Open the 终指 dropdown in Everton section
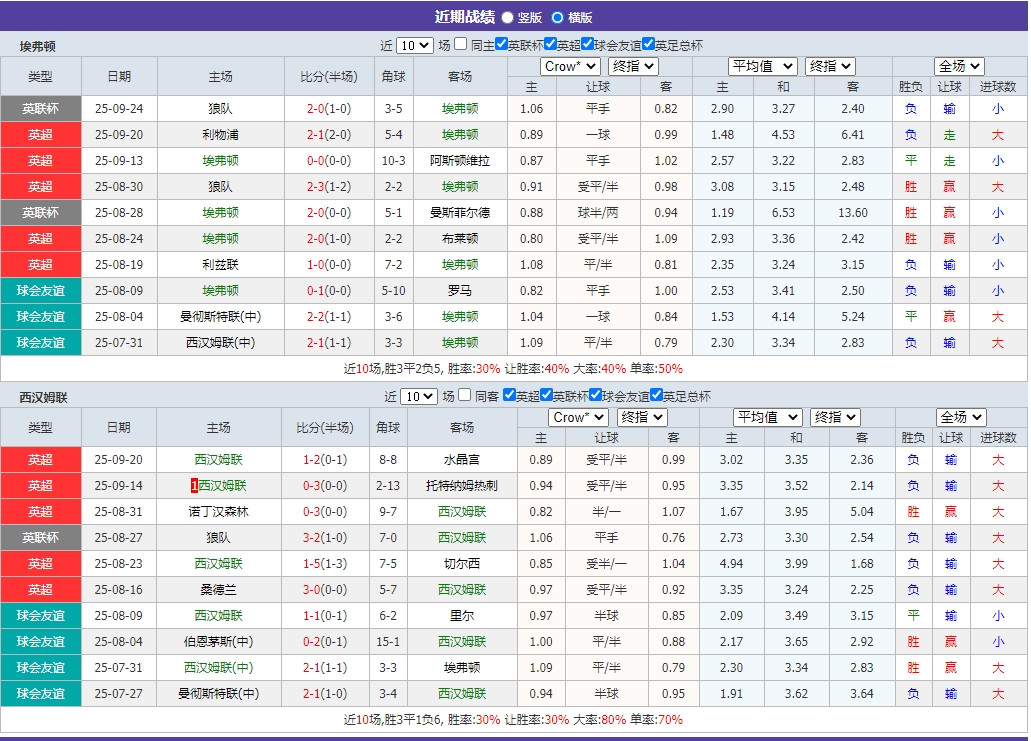 [x=633, y=66]
